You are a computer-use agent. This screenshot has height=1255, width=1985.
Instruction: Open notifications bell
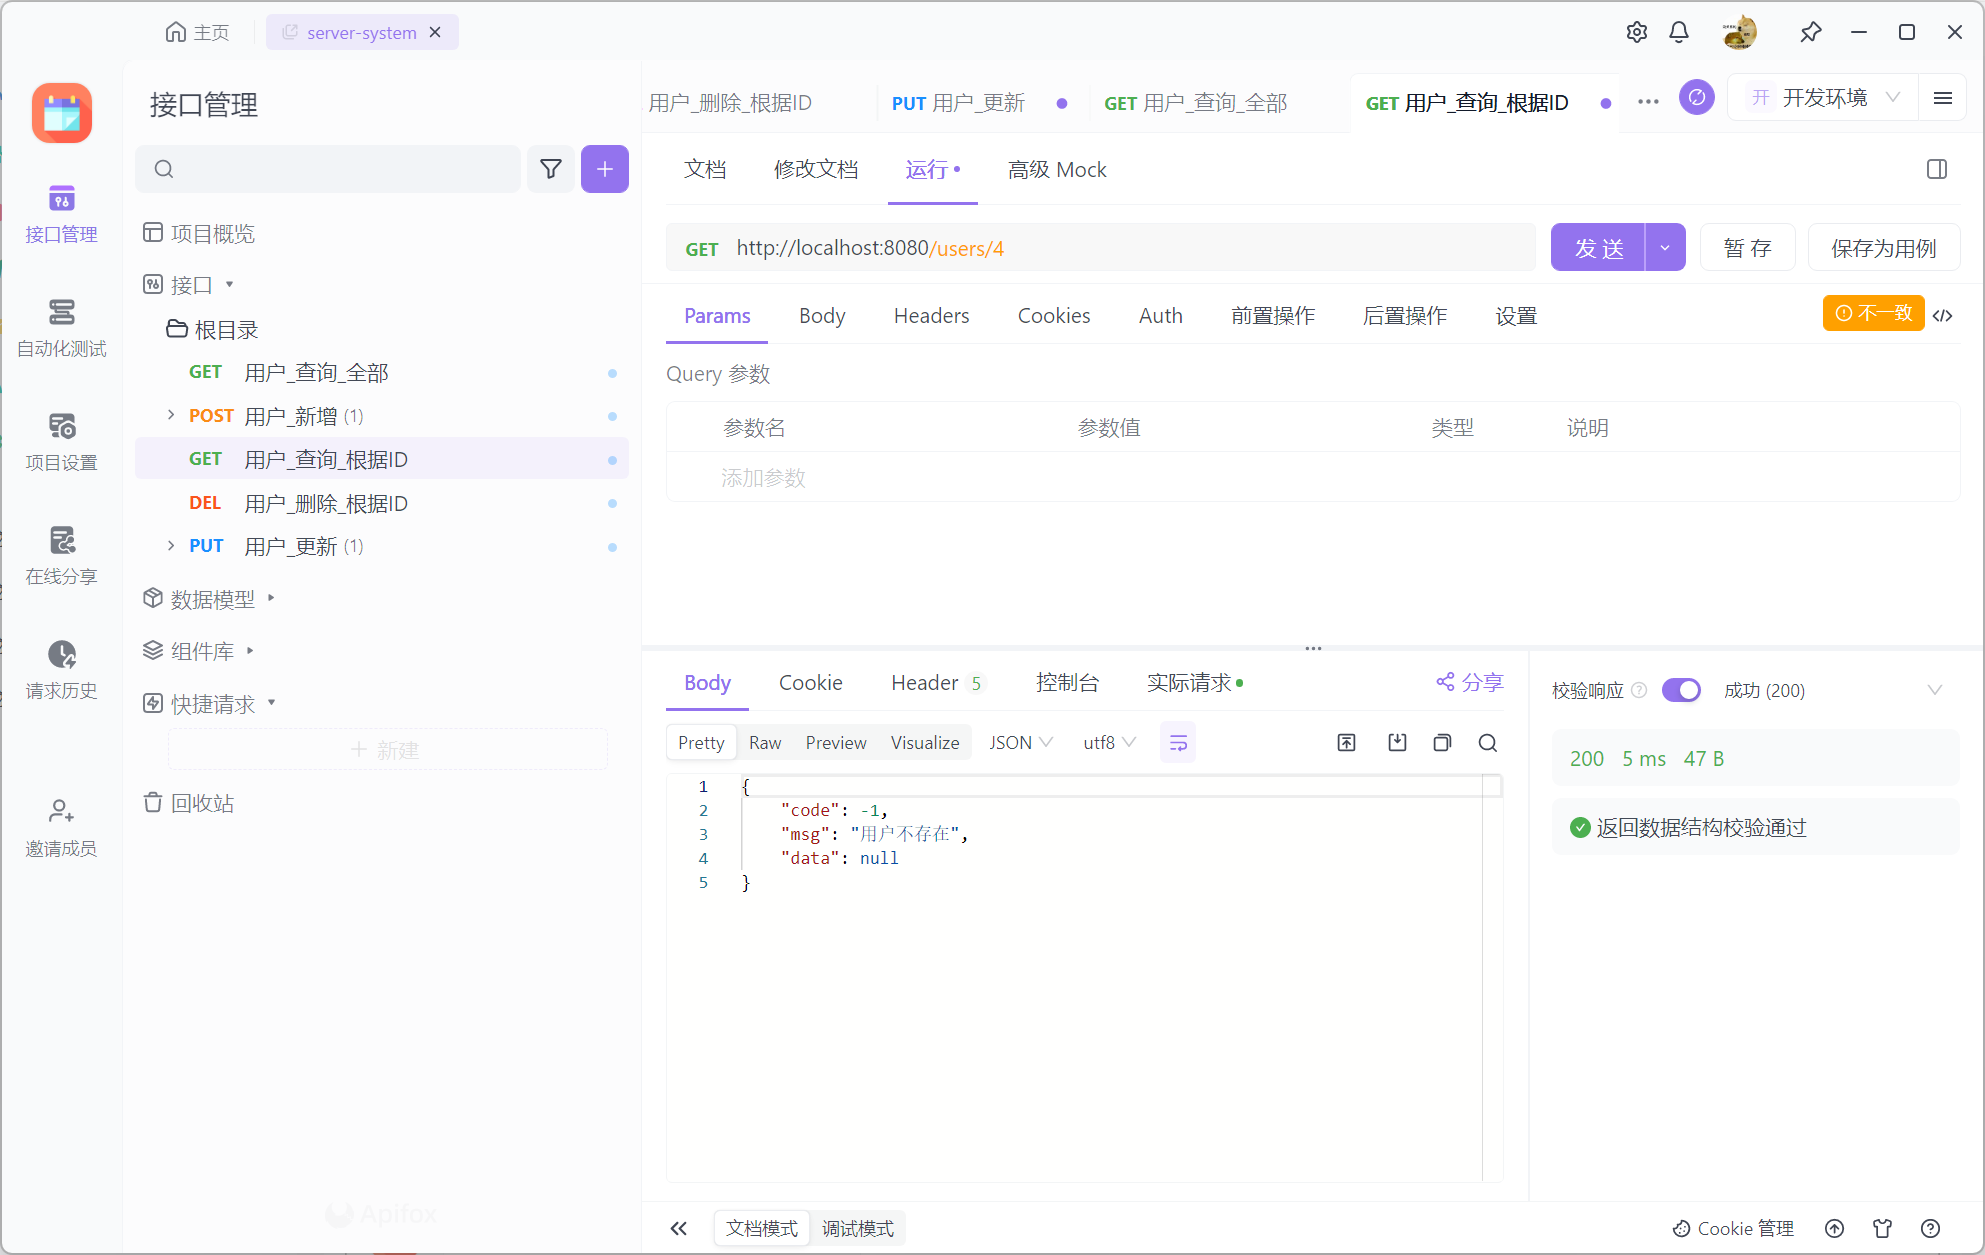click(x=1679, y=32)
